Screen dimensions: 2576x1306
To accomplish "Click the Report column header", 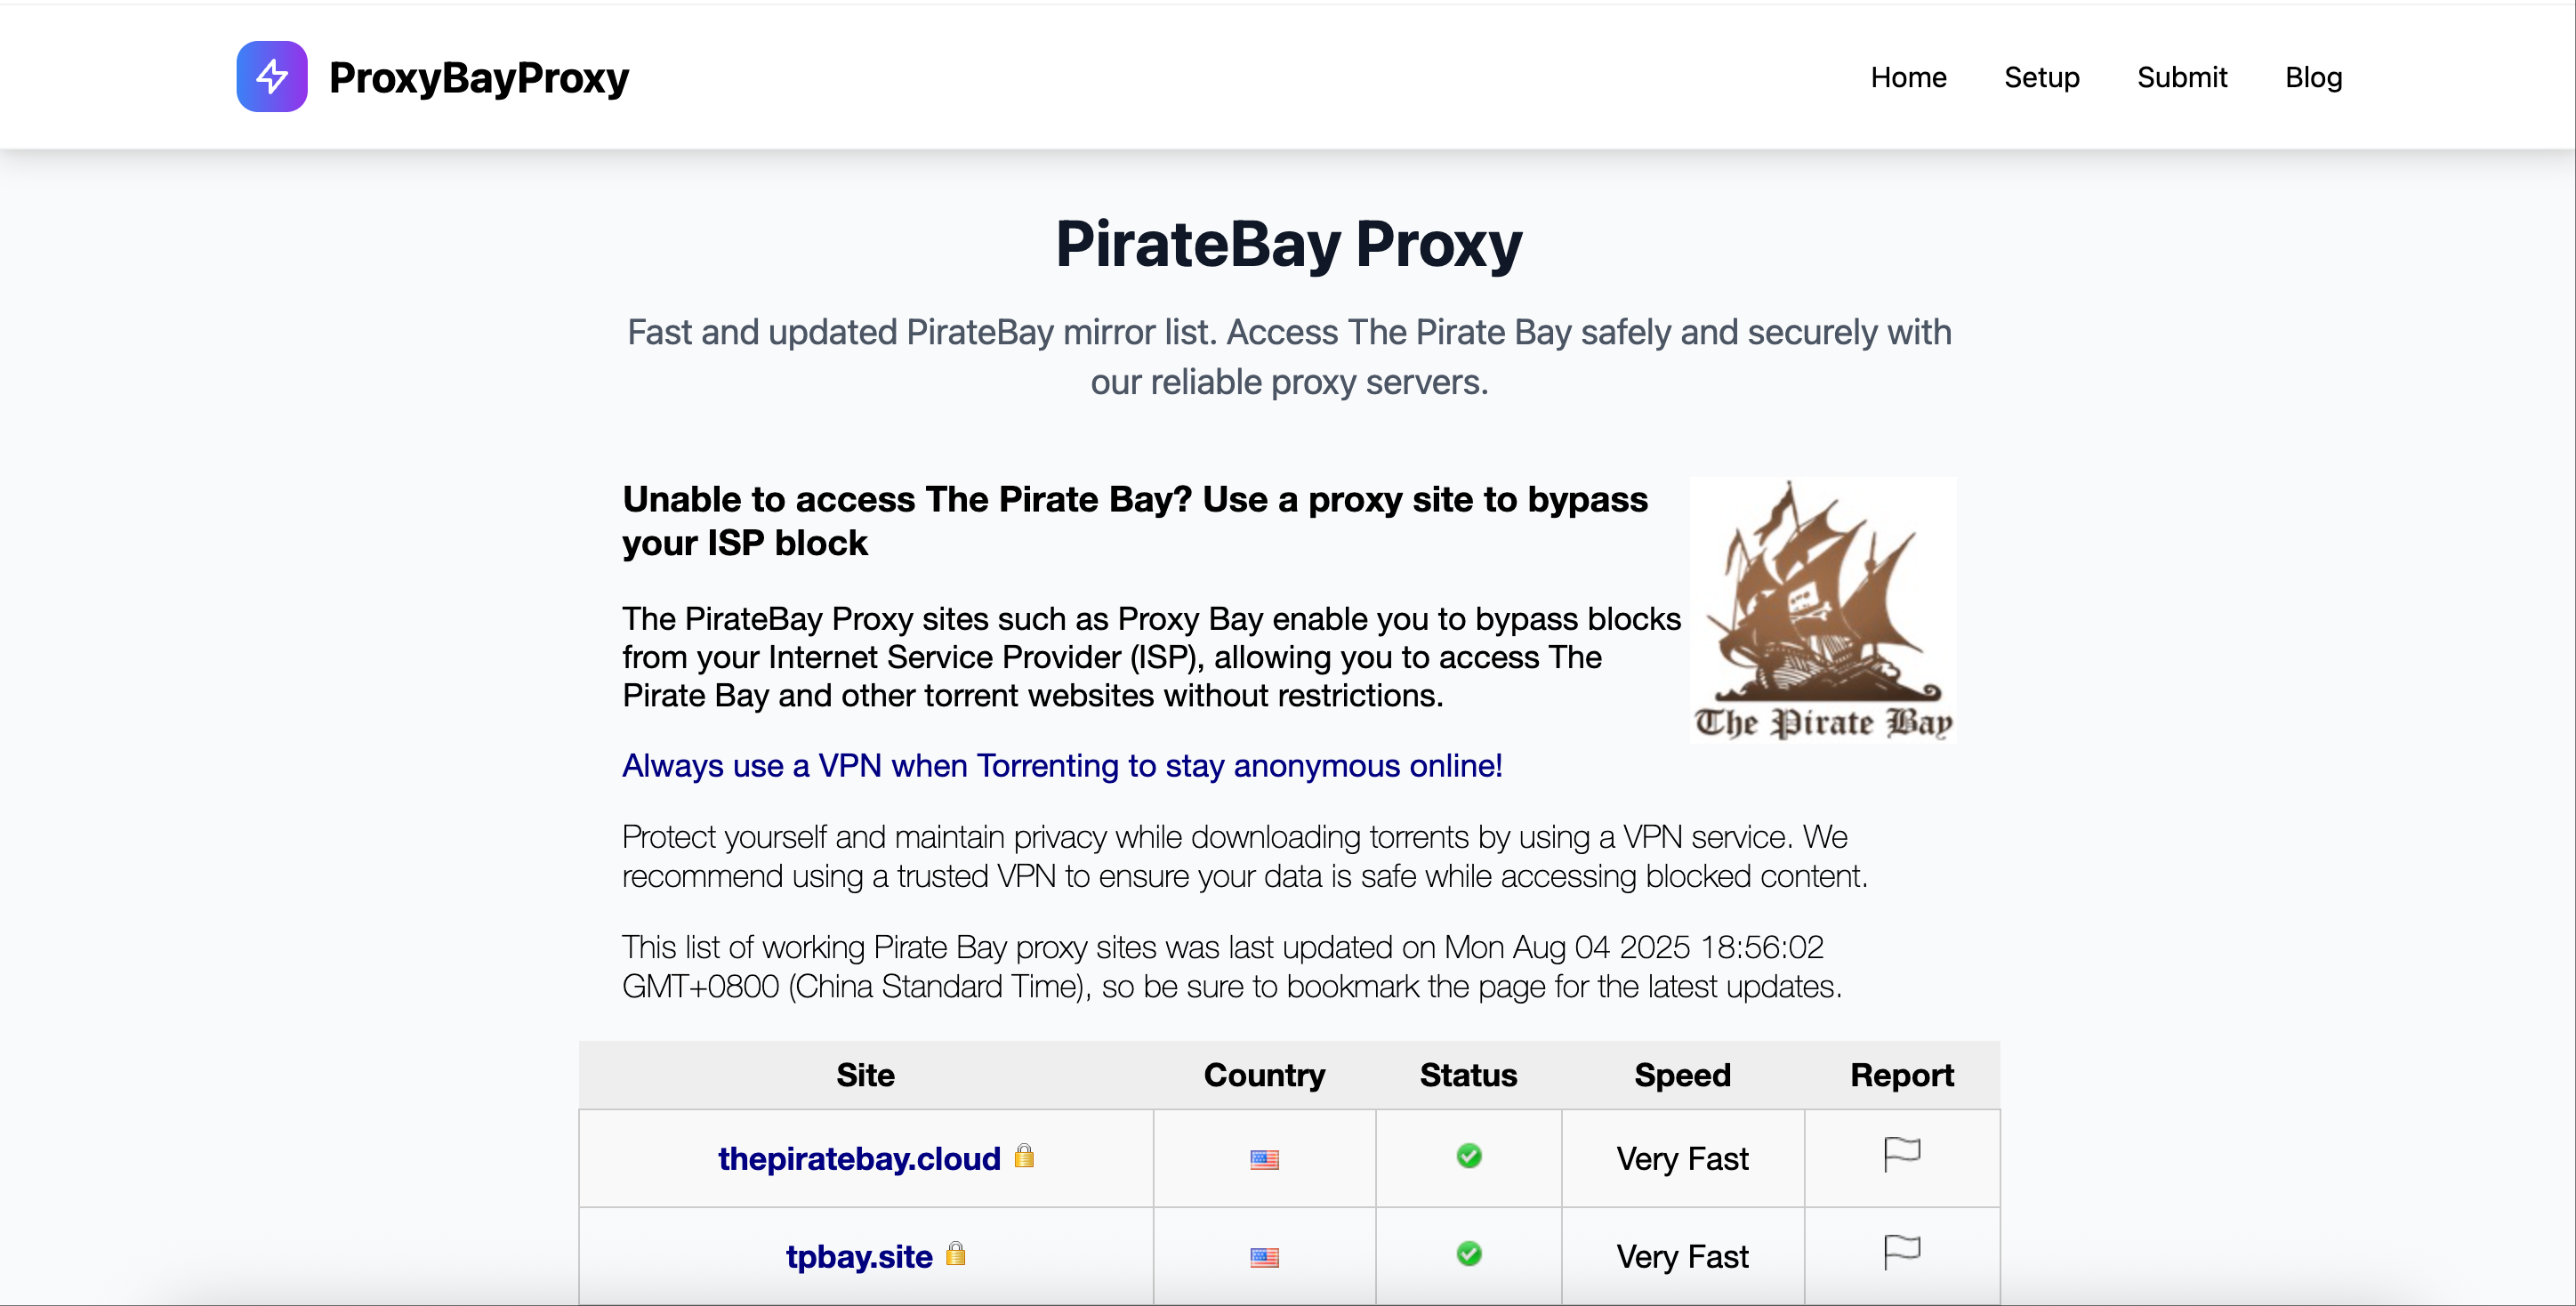I will point(1902,1075).
